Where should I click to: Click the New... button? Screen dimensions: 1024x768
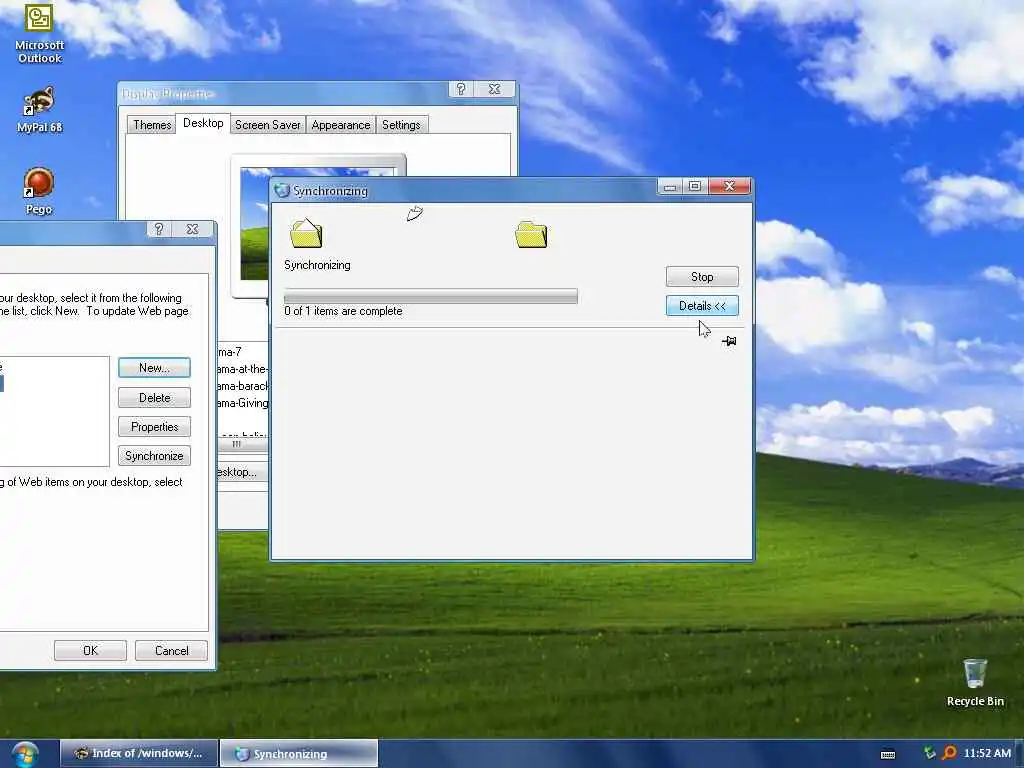(154, 368)
